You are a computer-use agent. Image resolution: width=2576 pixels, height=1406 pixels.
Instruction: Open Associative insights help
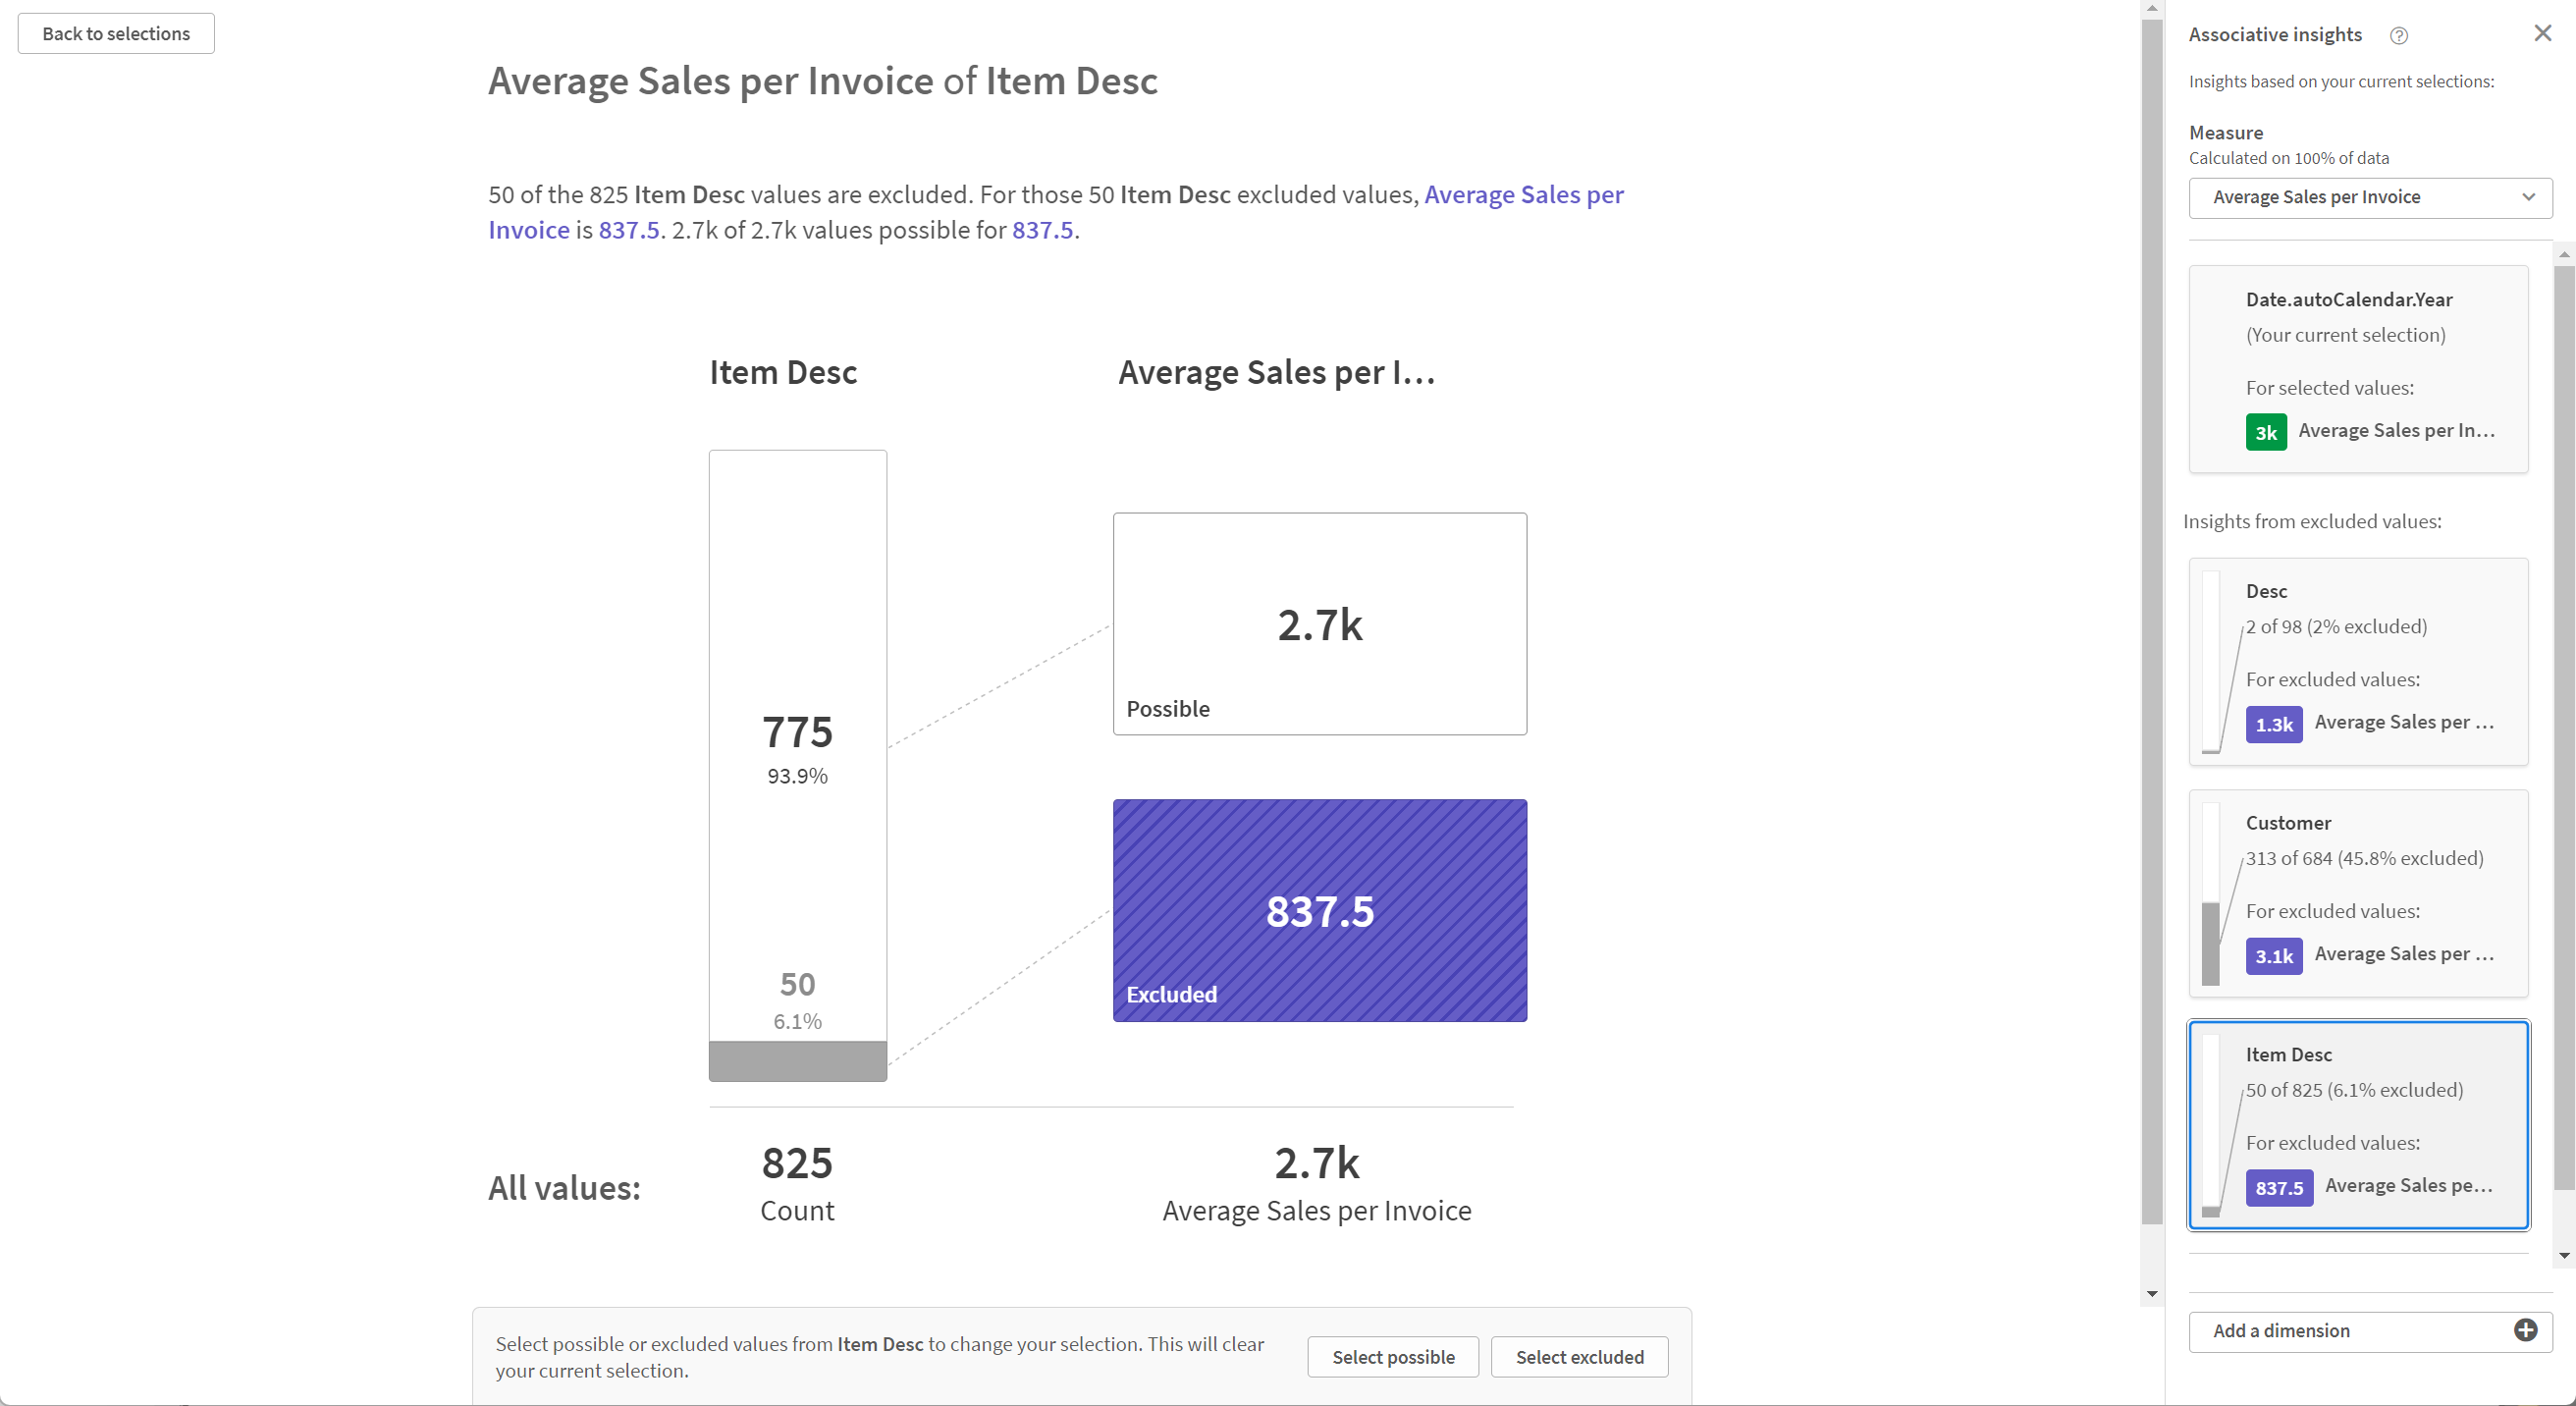pyautogui.click(x=2399, y=35)
